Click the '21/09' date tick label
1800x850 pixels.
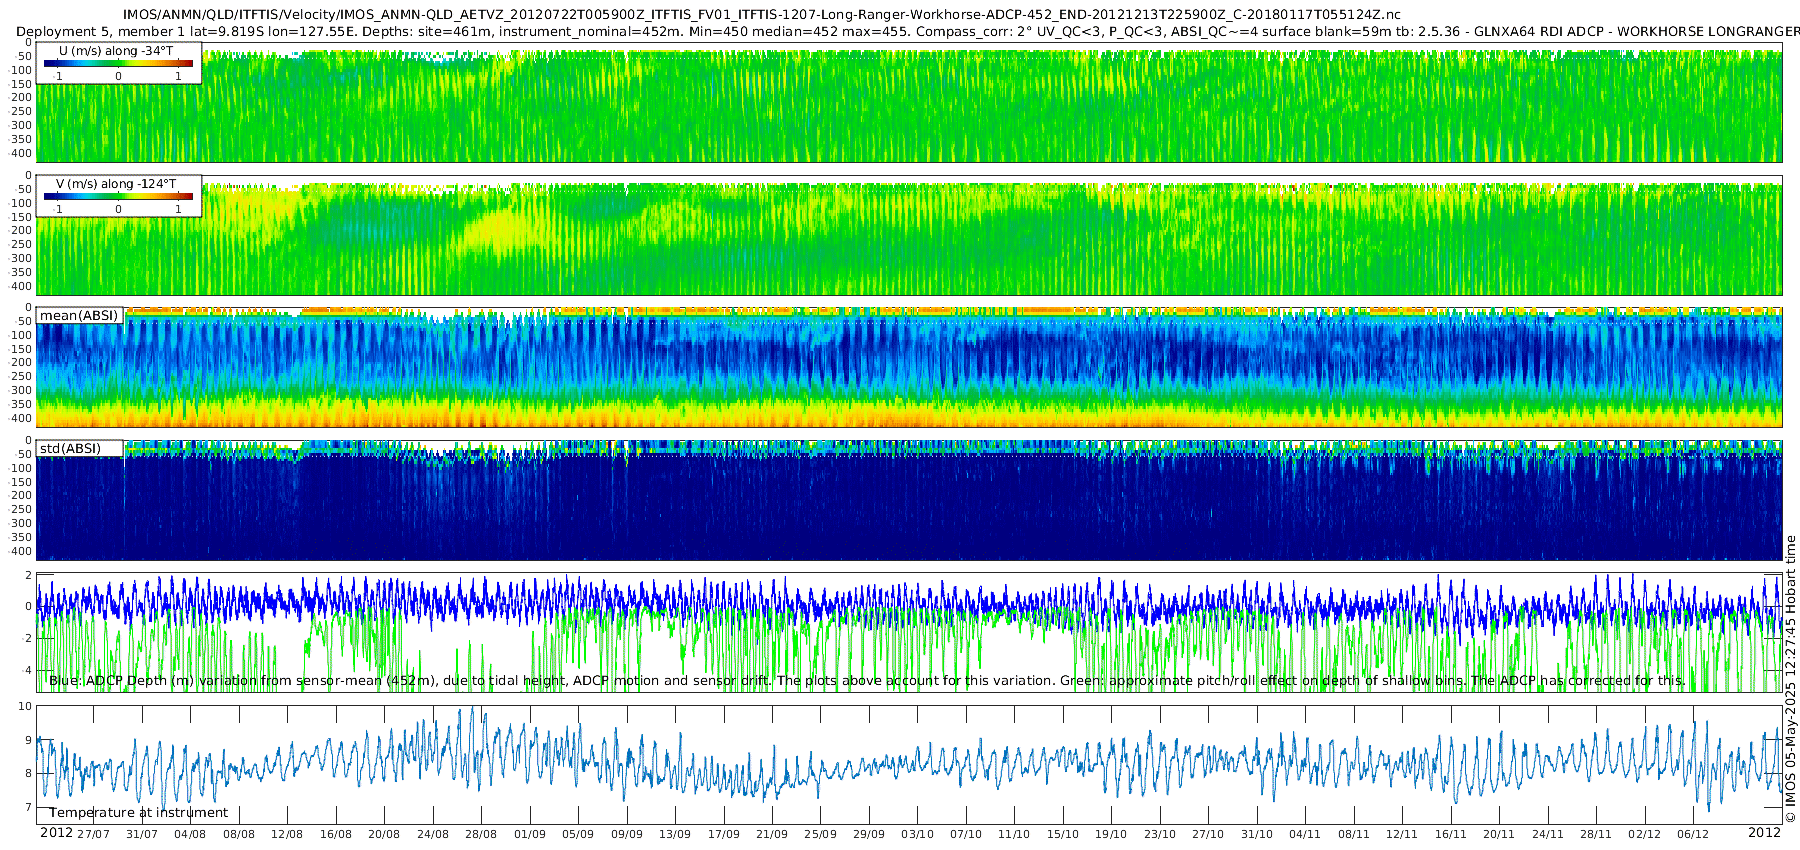pyautogui.click(x=772, y=834)
